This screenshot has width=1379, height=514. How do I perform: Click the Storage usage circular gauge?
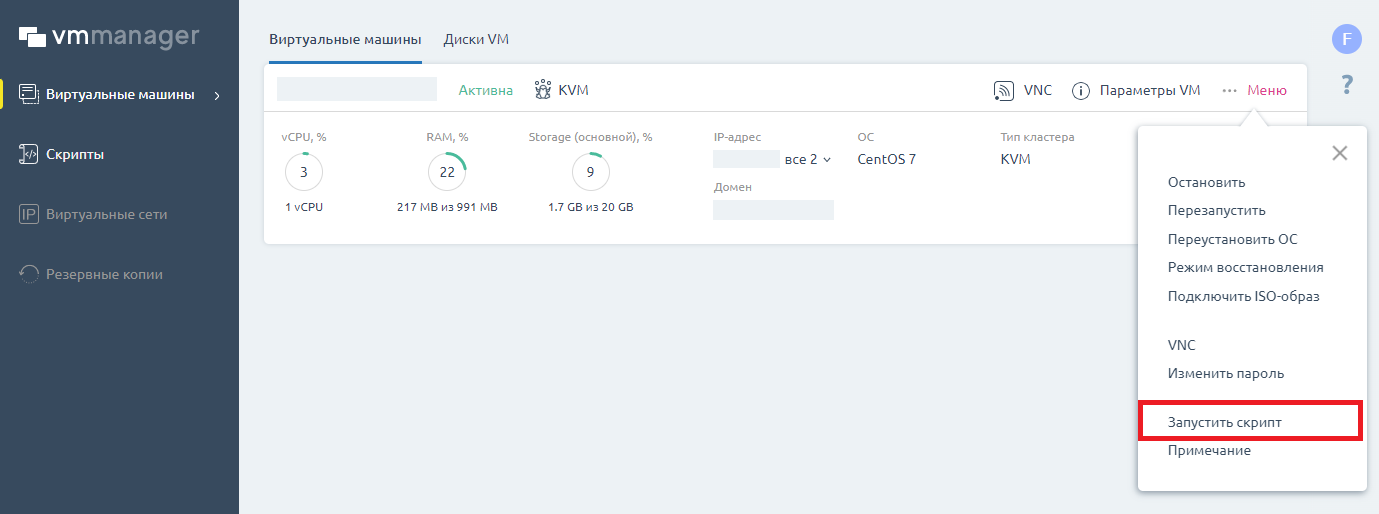point(590,173)
